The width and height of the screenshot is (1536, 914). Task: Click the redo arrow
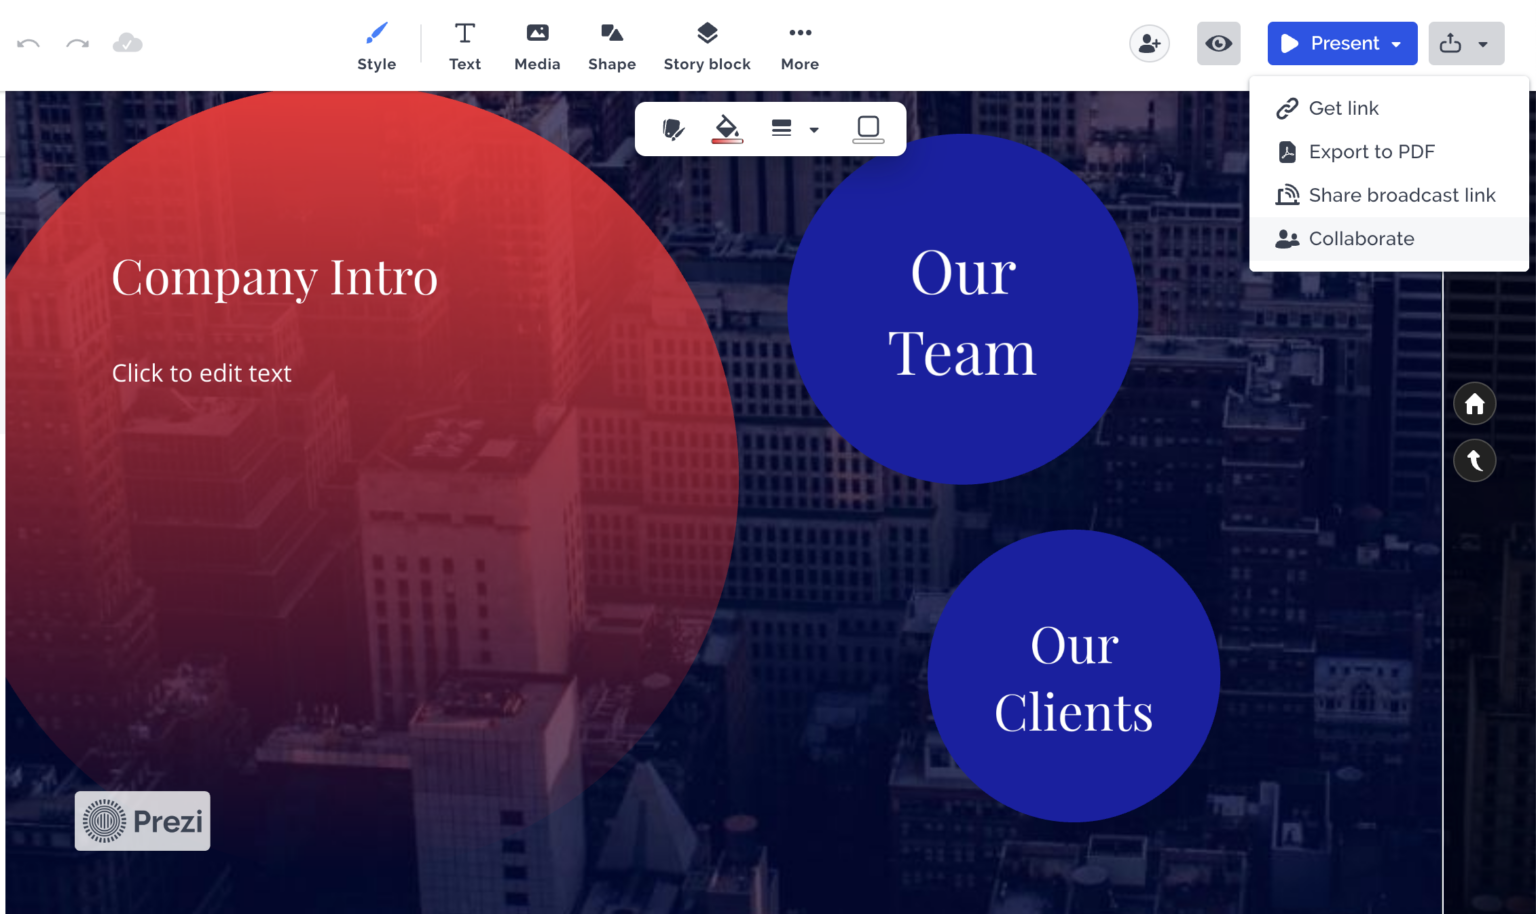pos(77,43)
